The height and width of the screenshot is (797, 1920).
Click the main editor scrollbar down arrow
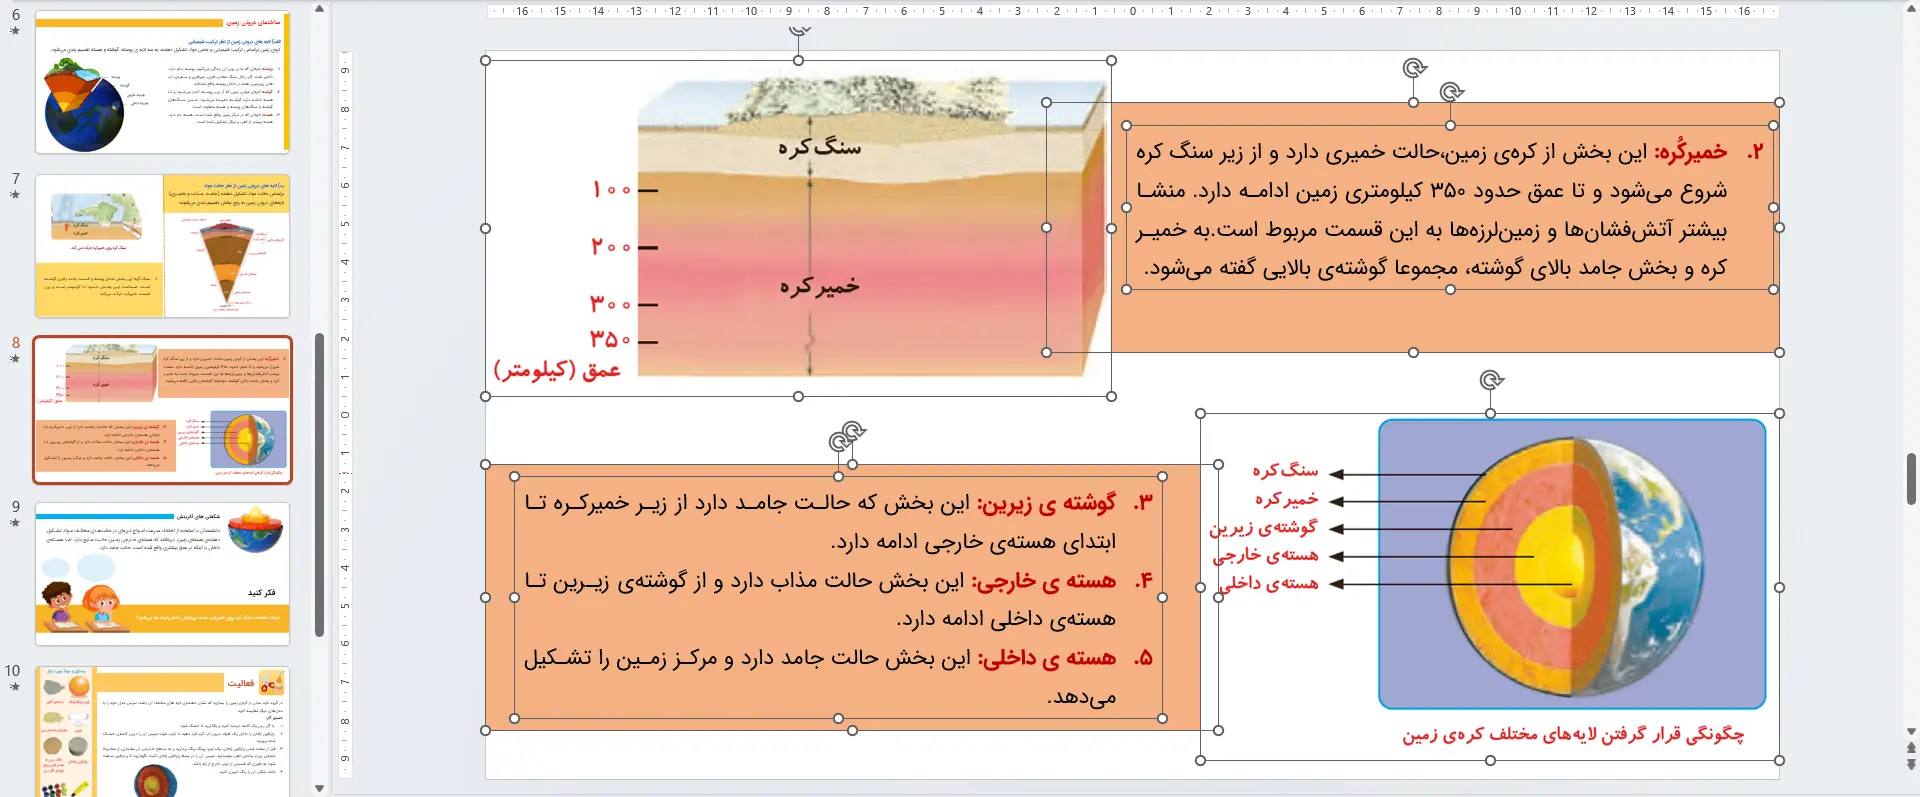(1911, 732)
